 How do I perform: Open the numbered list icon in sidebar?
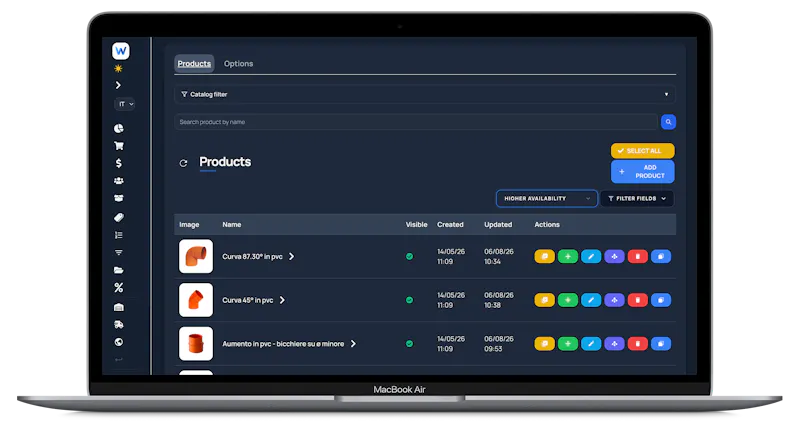tap(119, 235)
